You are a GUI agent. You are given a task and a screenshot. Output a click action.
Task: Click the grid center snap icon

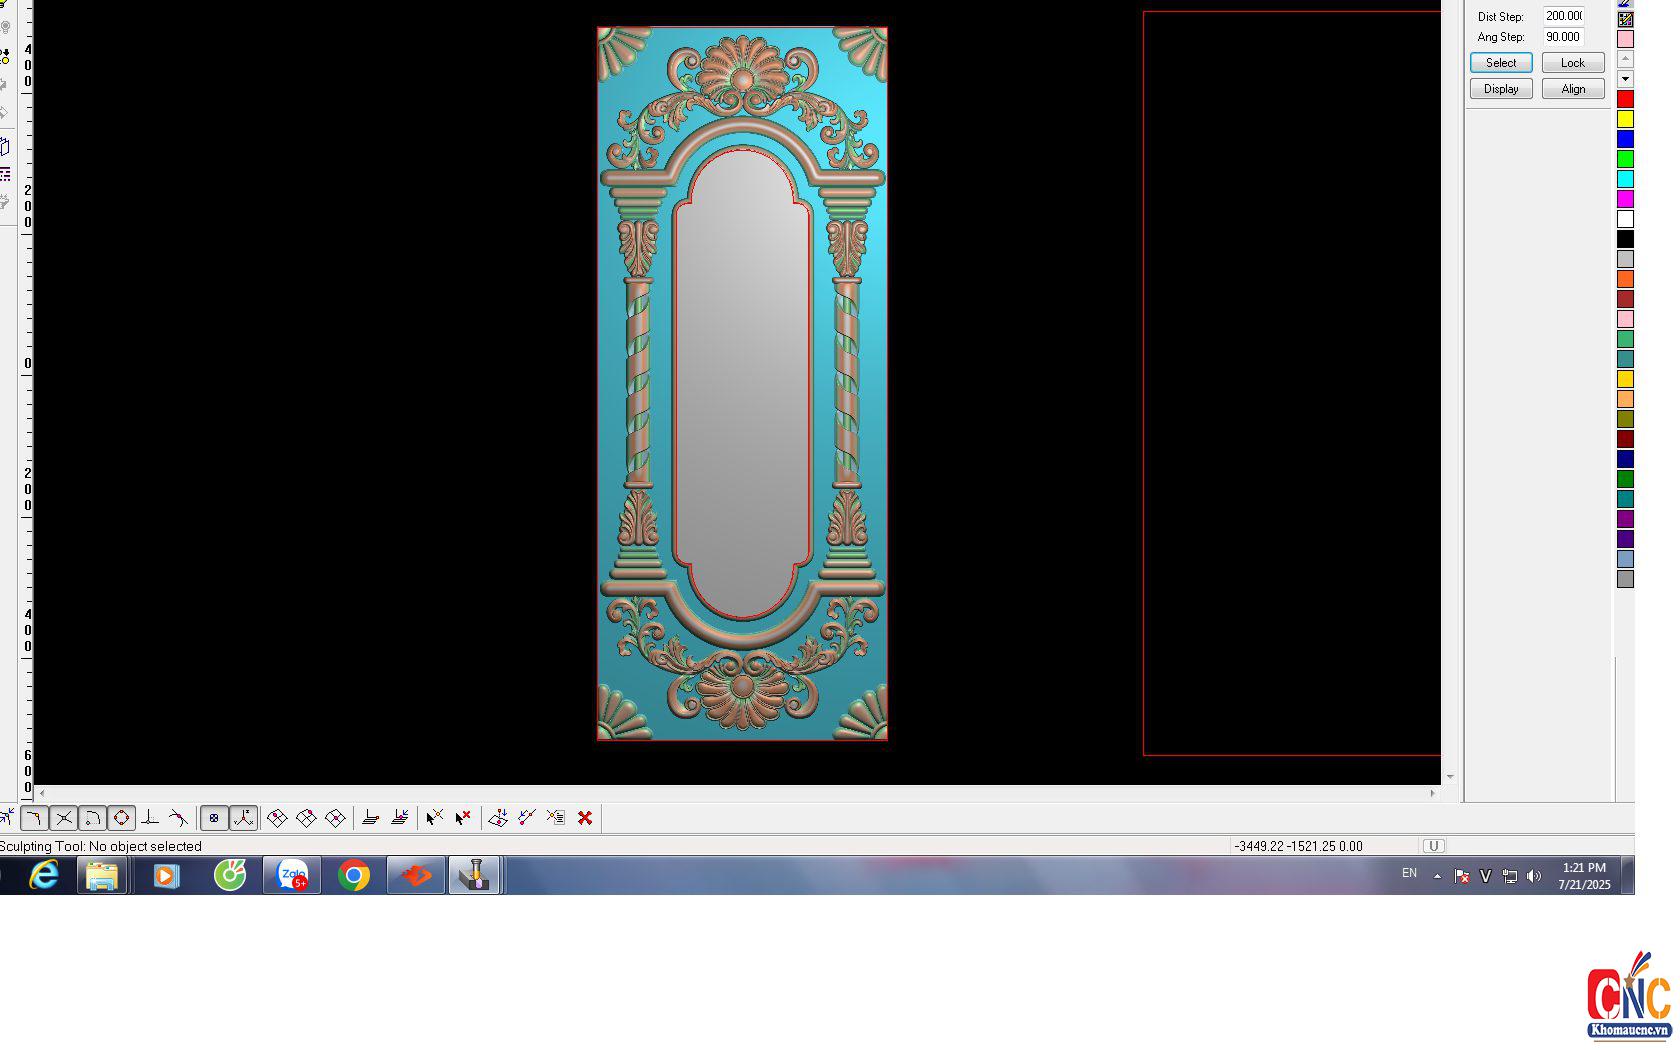(x=214, y=818)
